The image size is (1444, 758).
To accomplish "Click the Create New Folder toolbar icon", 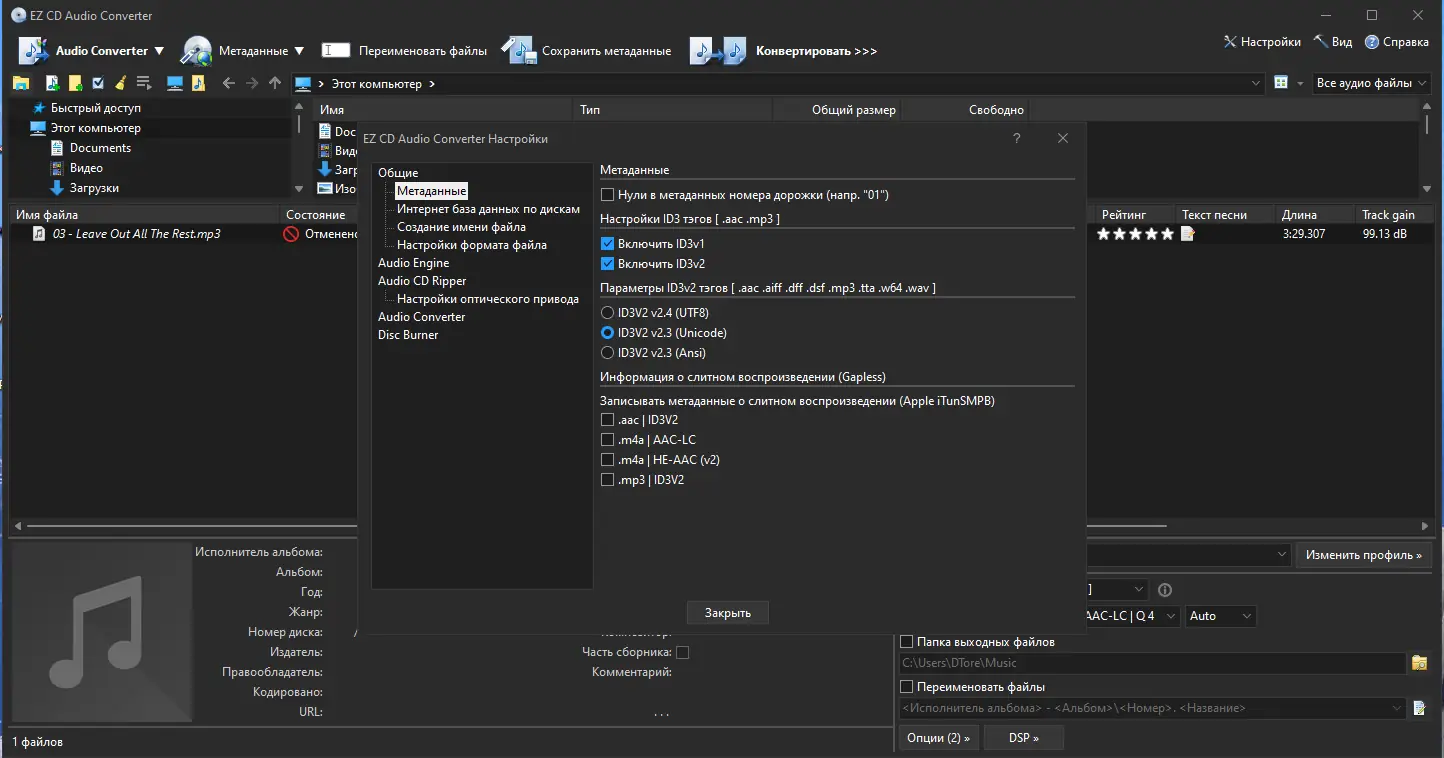I will pyautogui.click(x=75, y=82).
